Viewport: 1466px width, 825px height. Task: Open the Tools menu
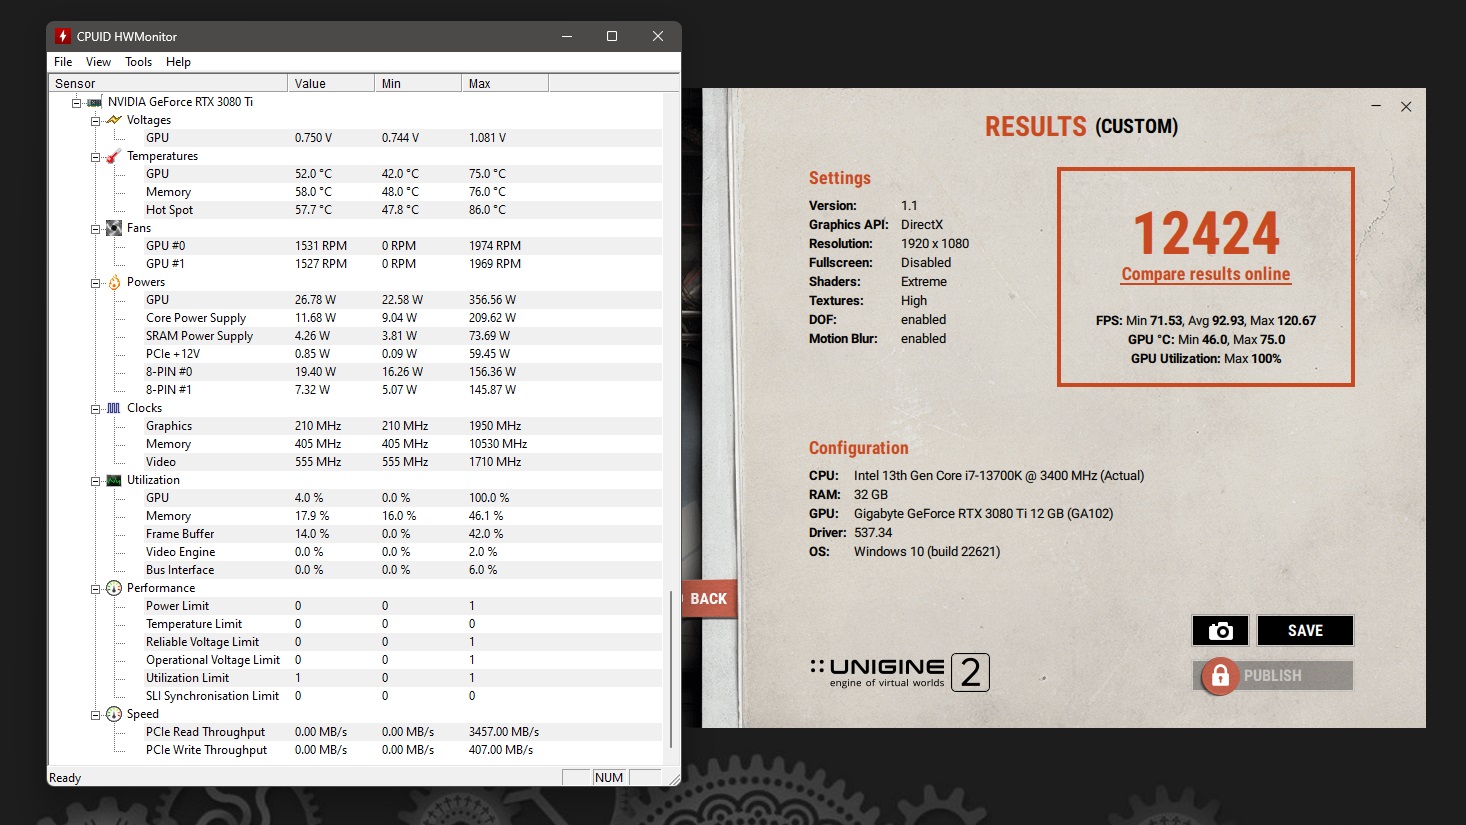click(139, 62)
